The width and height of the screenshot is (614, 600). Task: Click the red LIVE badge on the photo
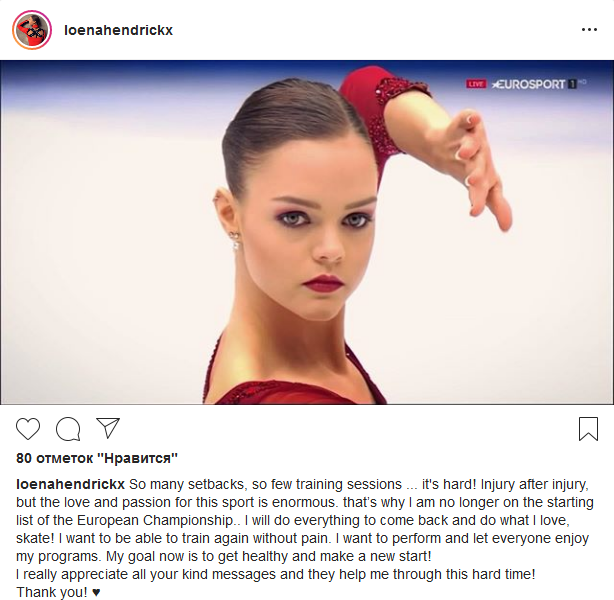[476, 84]
